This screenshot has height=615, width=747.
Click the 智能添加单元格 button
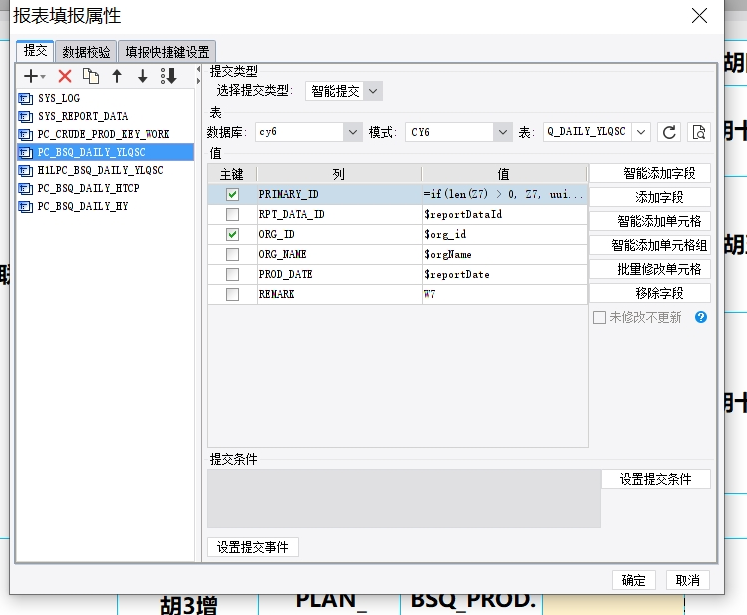650,221
